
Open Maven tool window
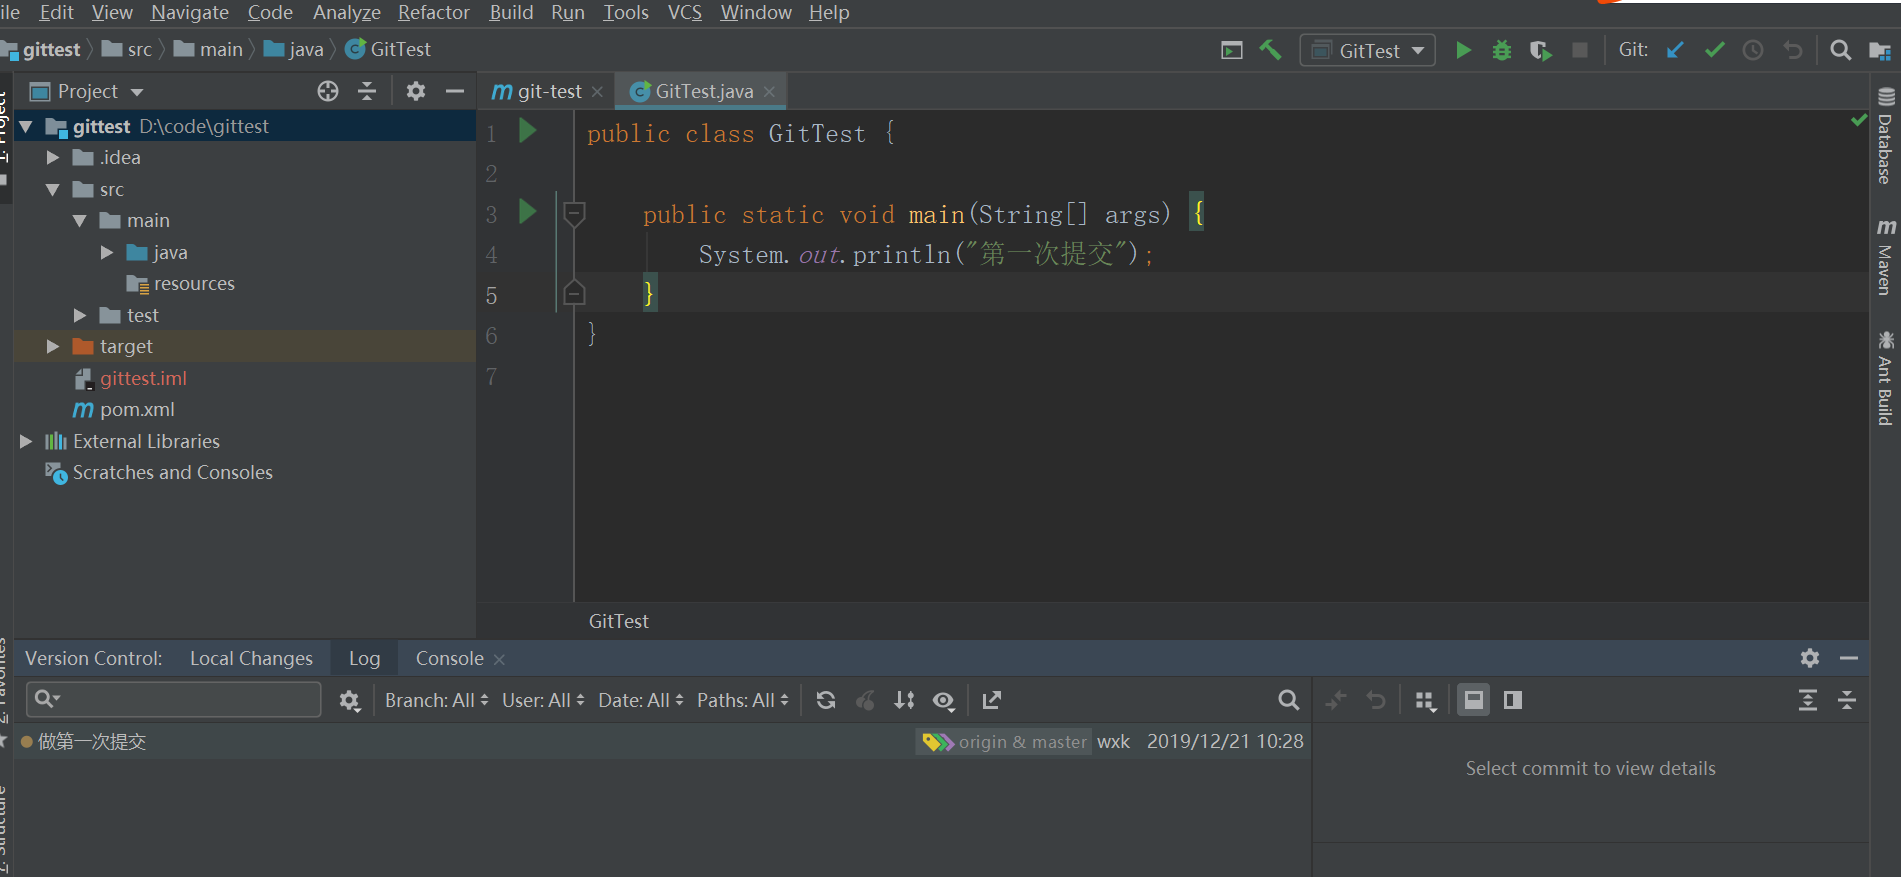pos(1885,257)
